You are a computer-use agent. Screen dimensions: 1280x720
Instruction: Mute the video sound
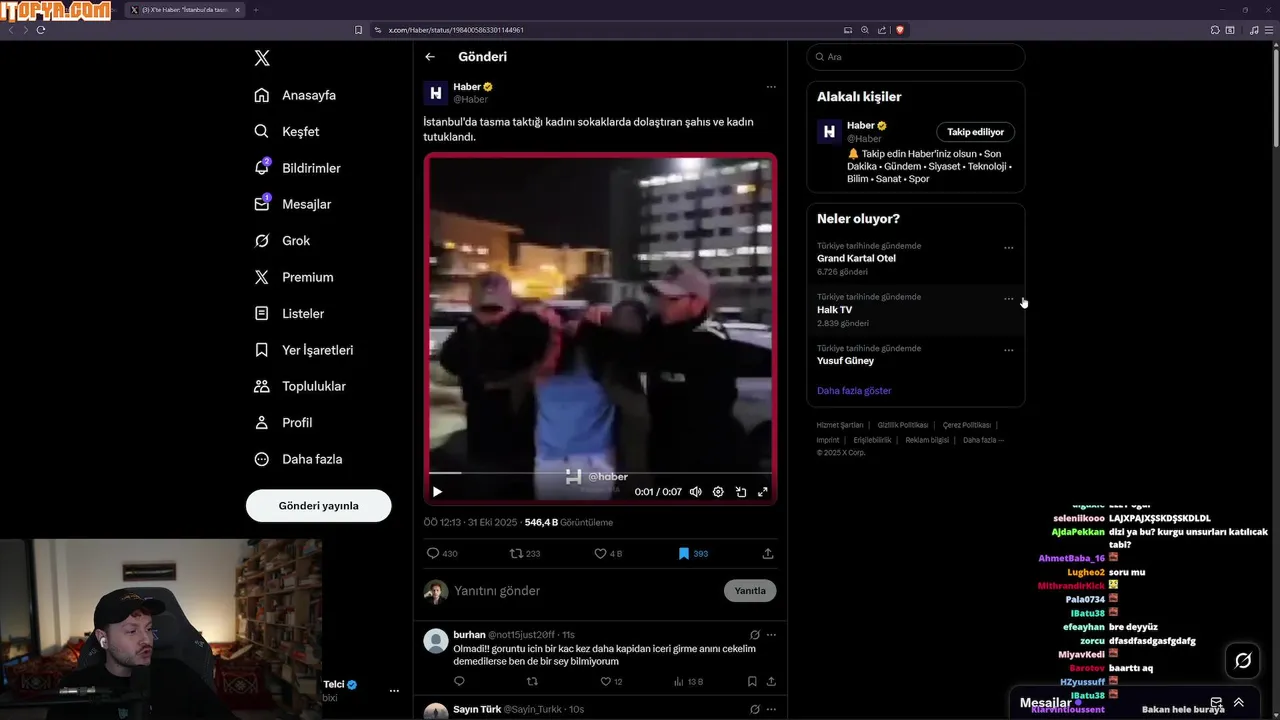[696, 492]
